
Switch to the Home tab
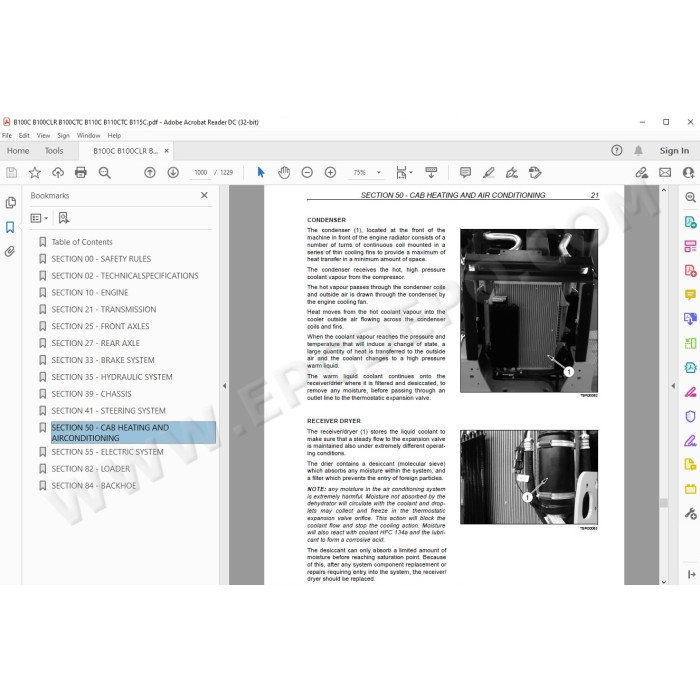pos(18,151)
